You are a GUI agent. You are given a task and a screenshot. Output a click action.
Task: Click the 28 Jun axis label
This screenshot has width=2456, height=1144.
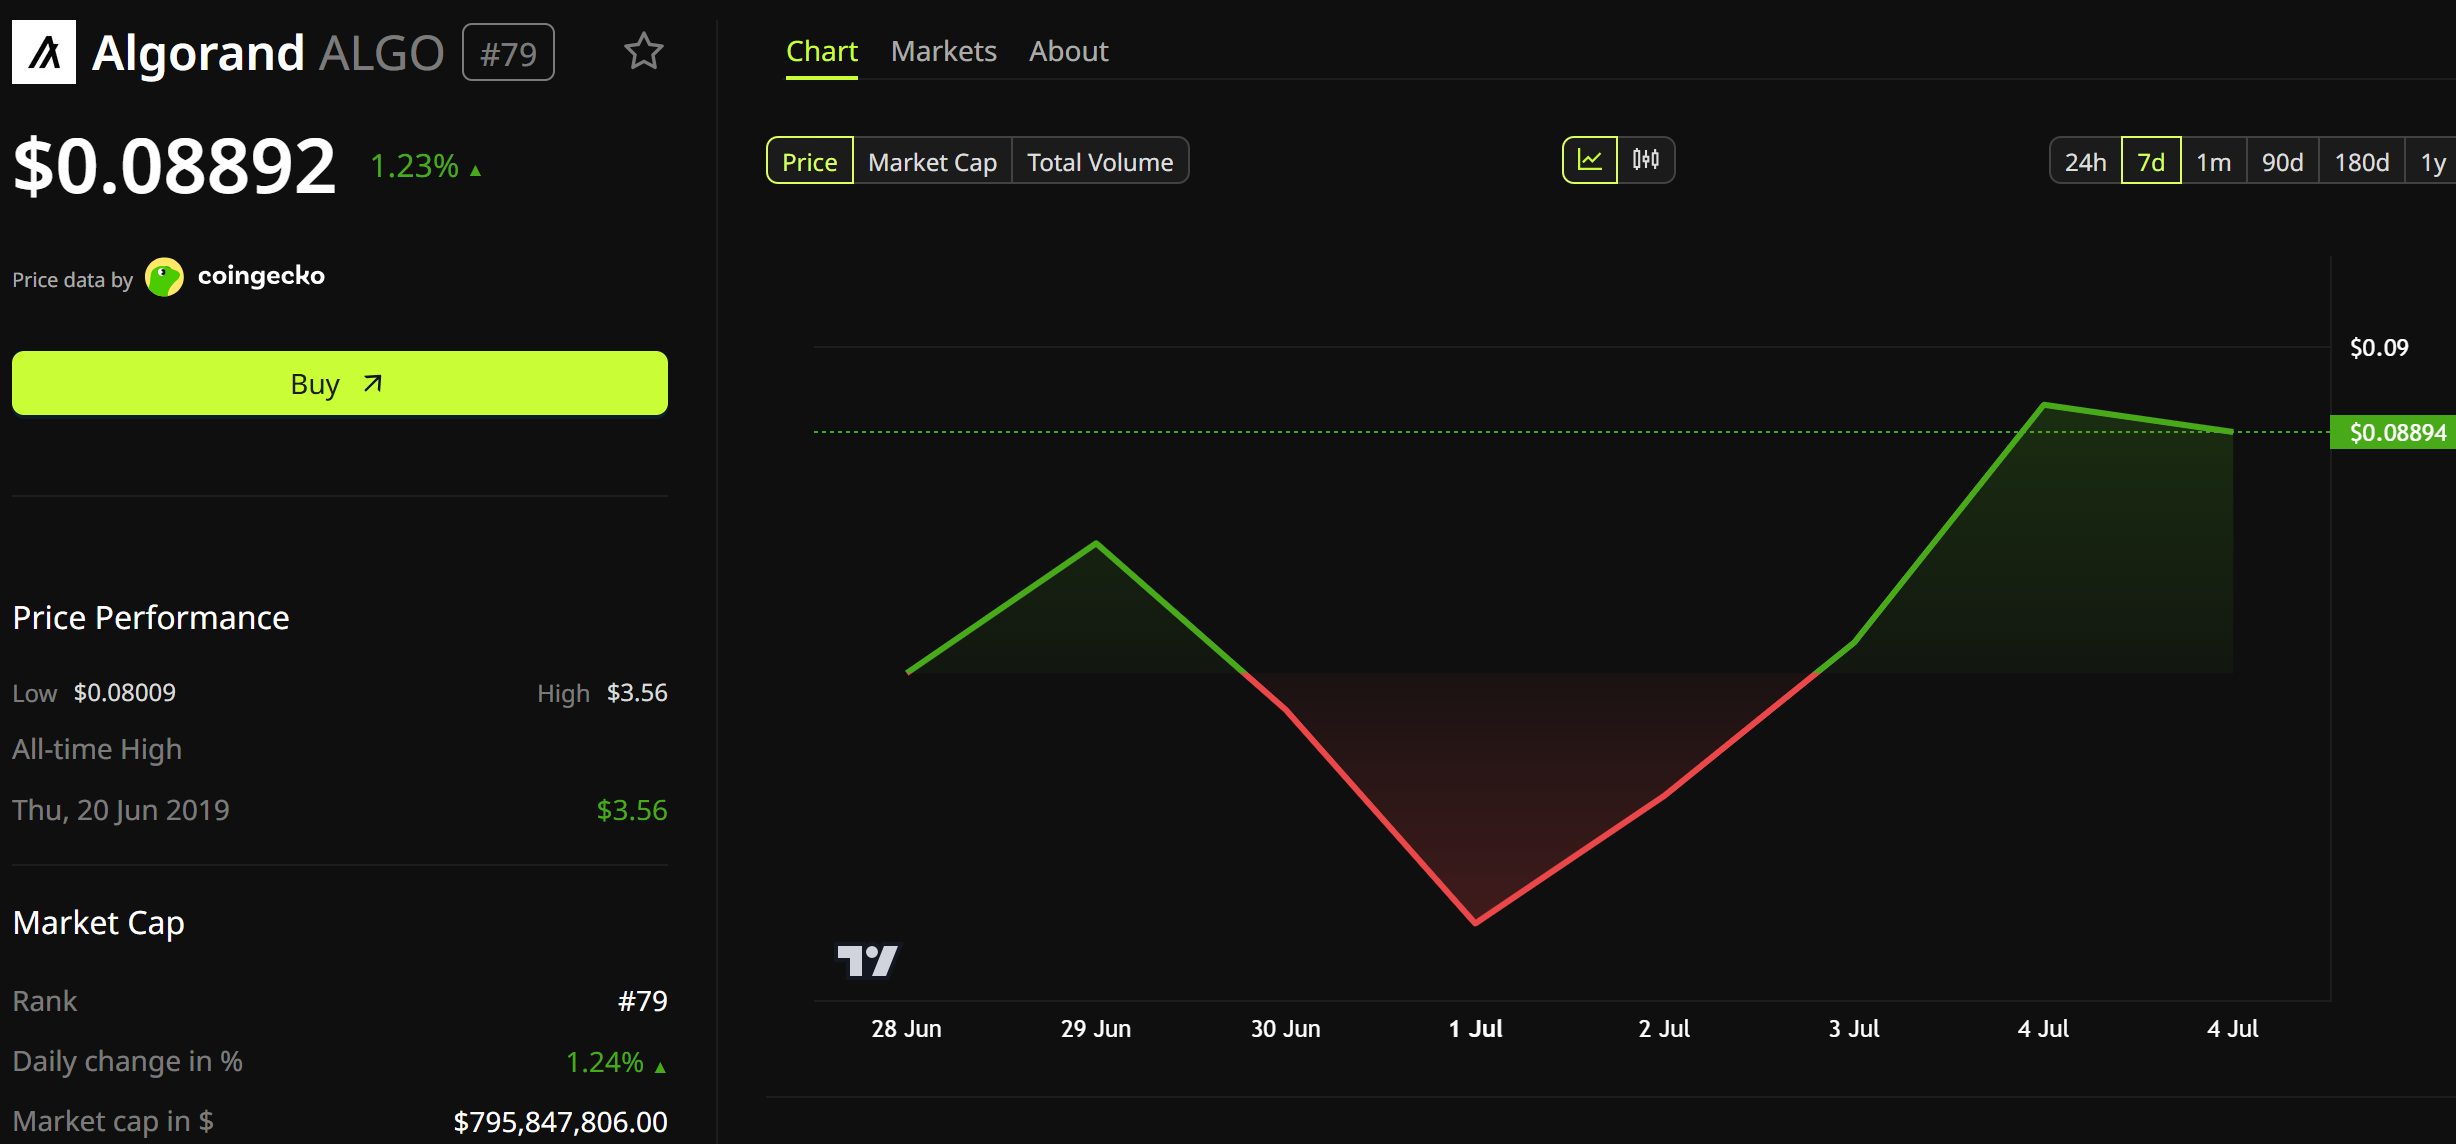coord(906,1028)
